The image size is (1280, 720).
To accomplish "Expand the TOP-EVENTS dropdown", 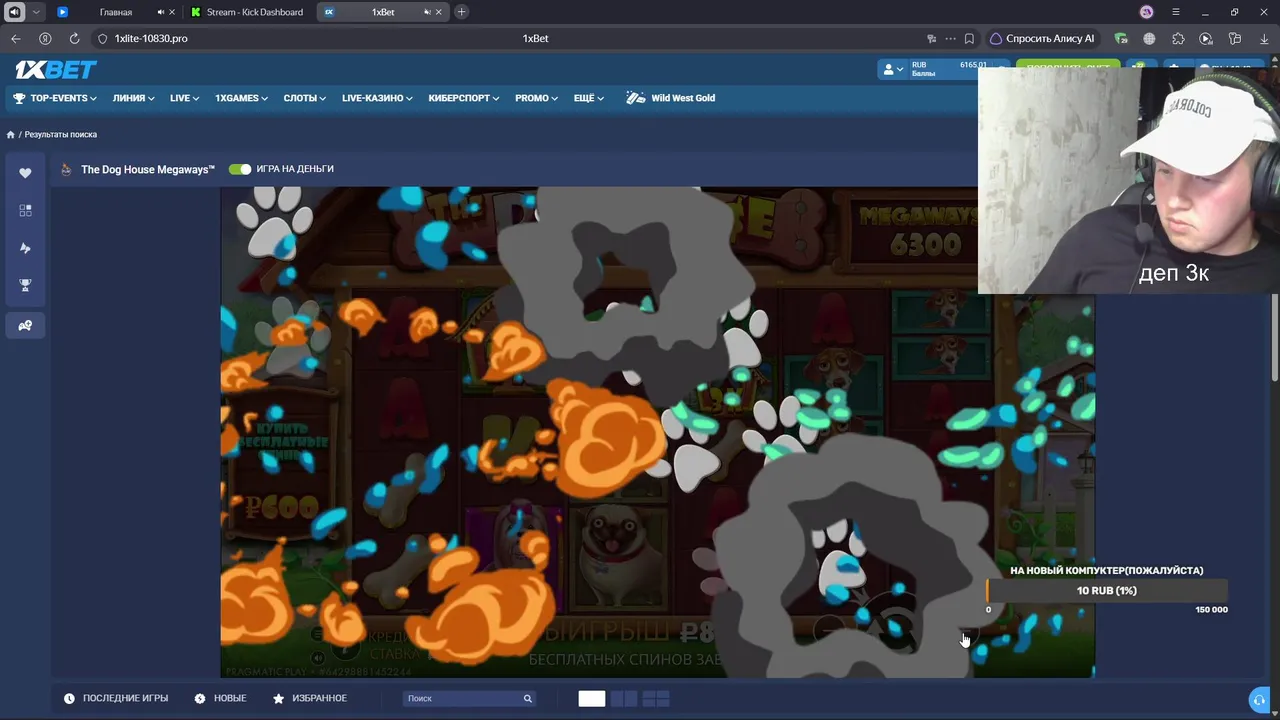I will (55, 98).
